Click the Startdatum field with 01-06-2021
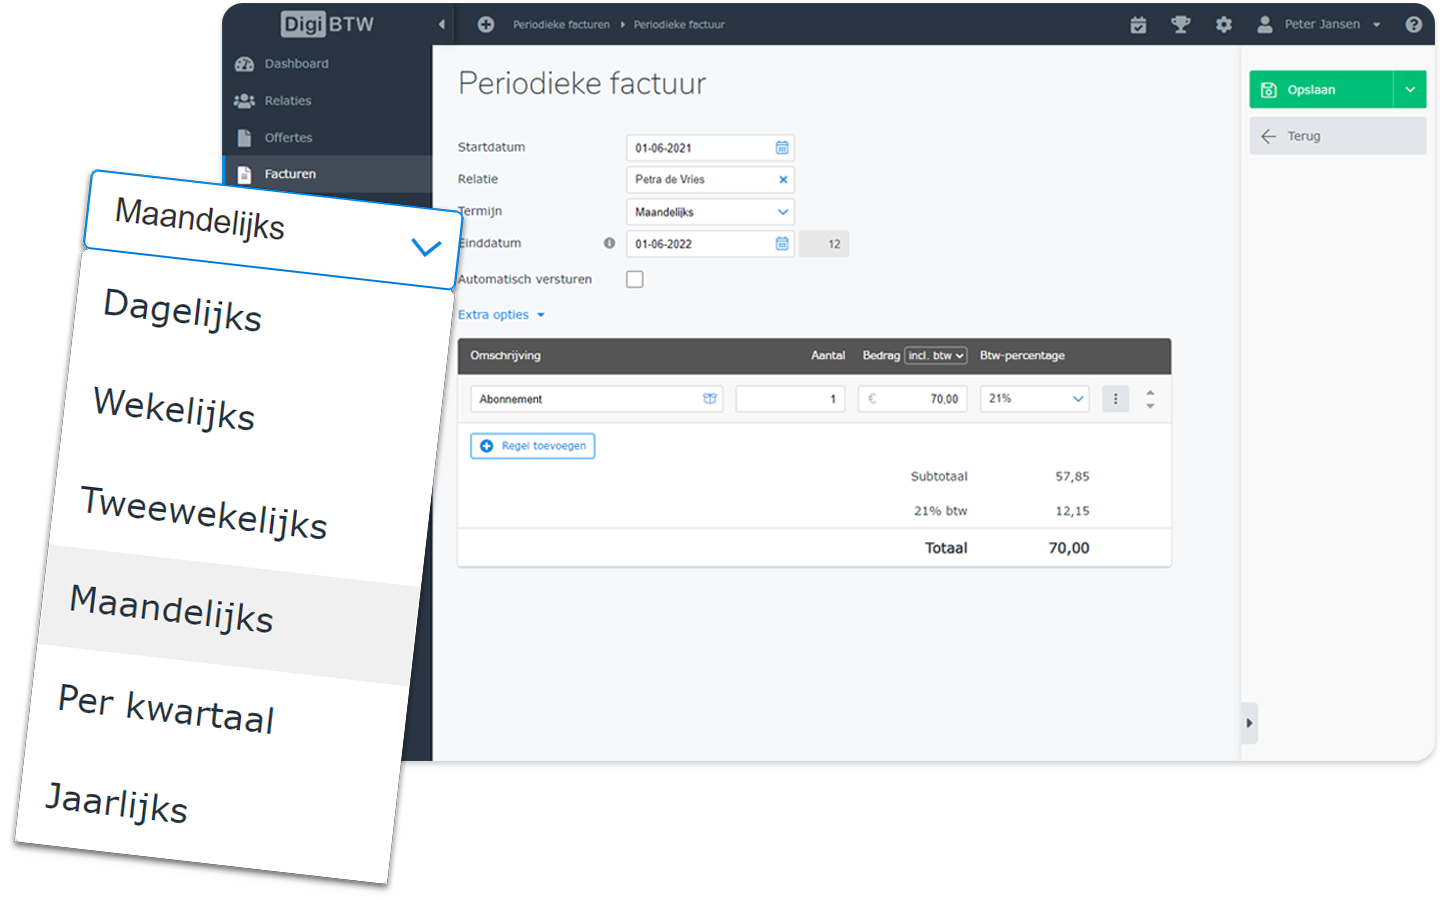This screenshot has height=900, width=1440. [x=710, y=148]
